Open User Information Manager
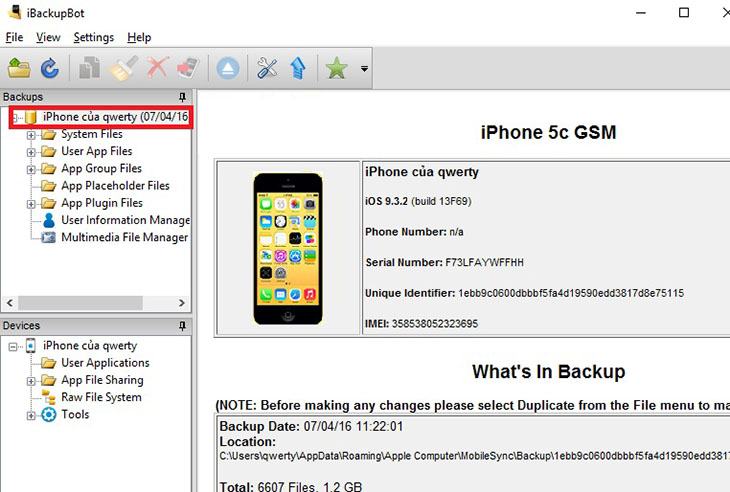Screen dimensions: 730x492 pos(125,220)
